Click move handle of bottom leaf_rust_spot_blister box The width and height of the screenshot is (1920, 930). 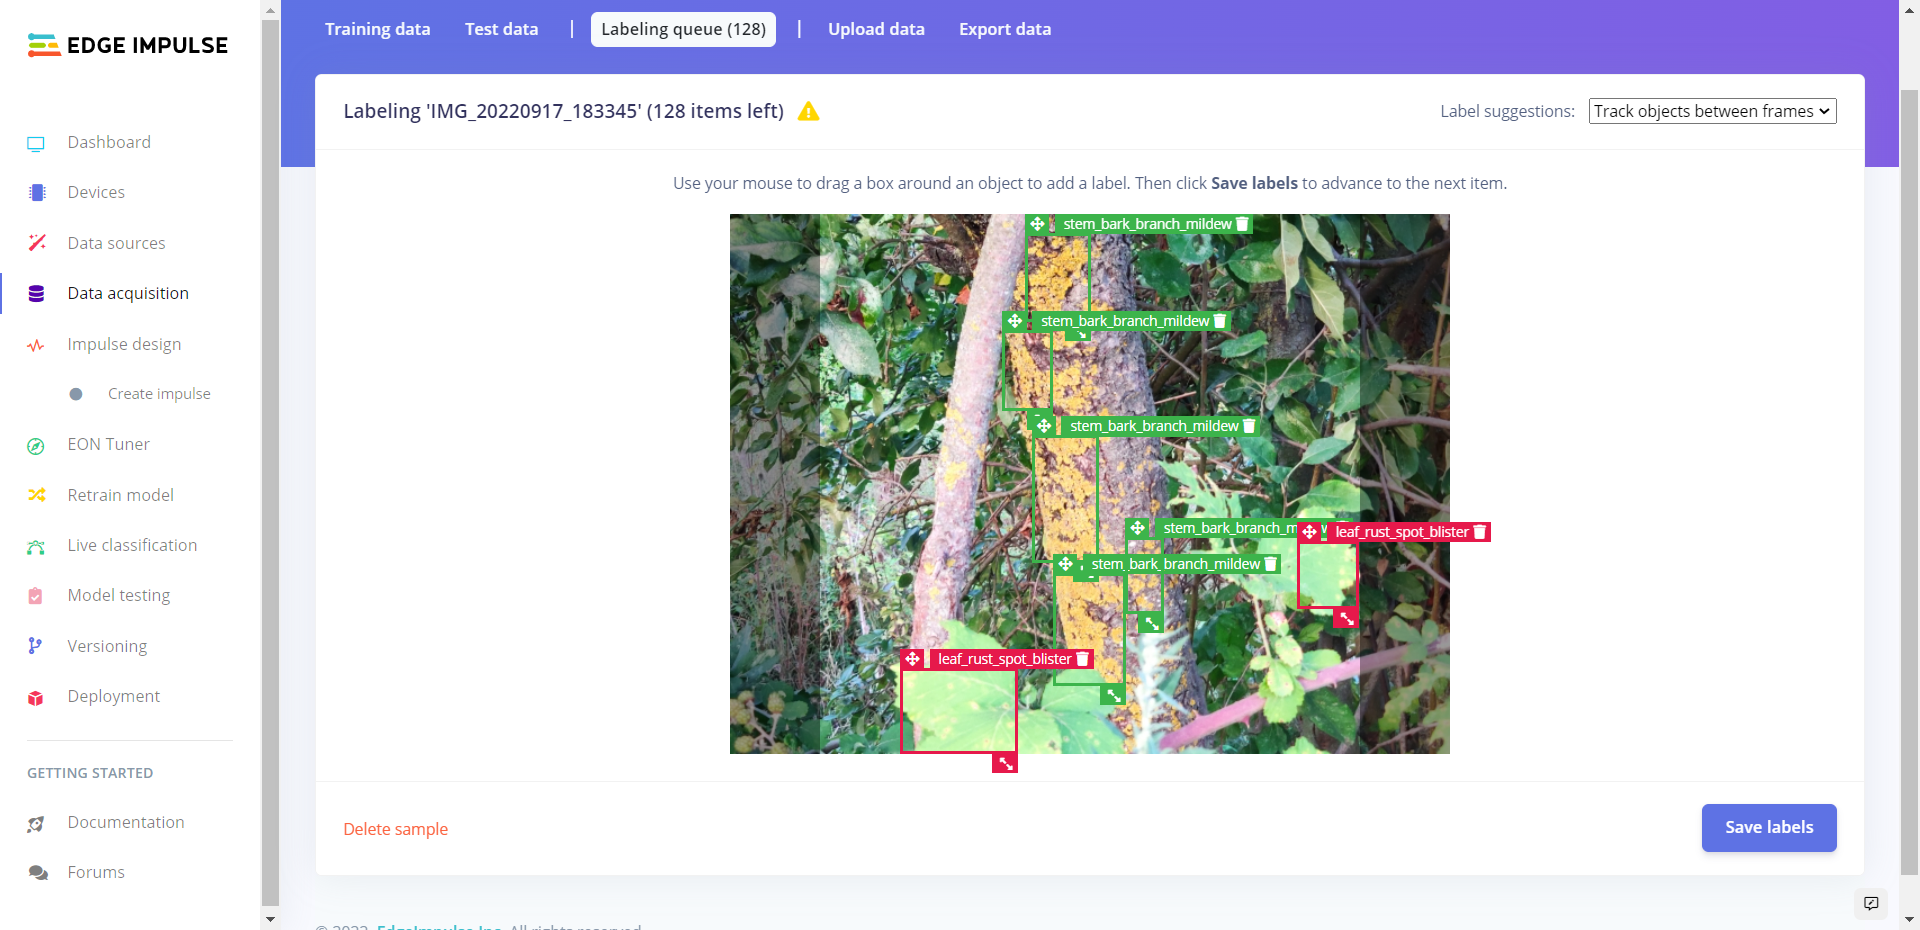point(912,659)
